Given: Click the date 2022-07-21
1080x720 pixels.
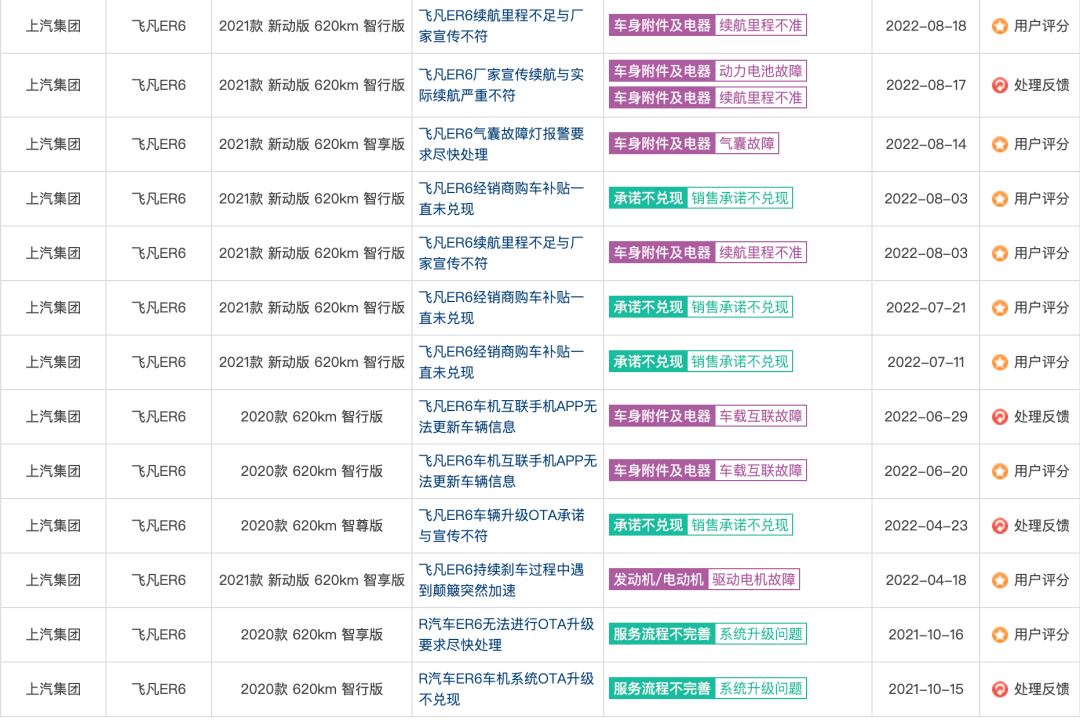Looking at the screenshot, I should click(x=926, y=308).
